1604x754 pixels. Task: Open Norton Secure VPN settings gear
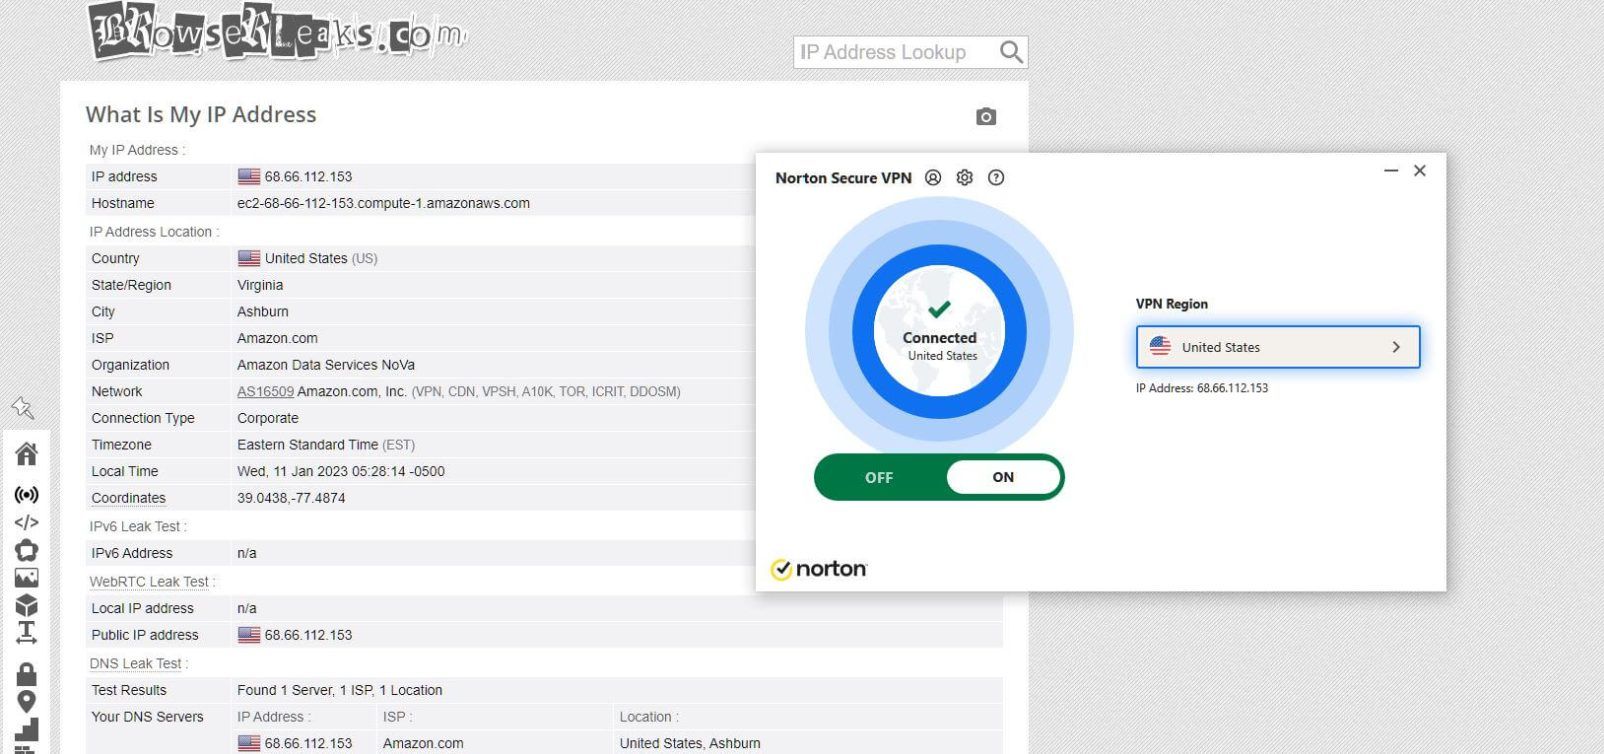pos(964,178)
